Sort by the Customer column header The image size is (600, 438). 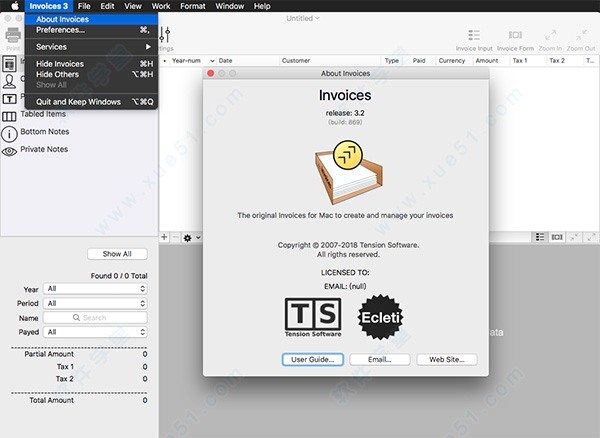(x=330, y=60)
